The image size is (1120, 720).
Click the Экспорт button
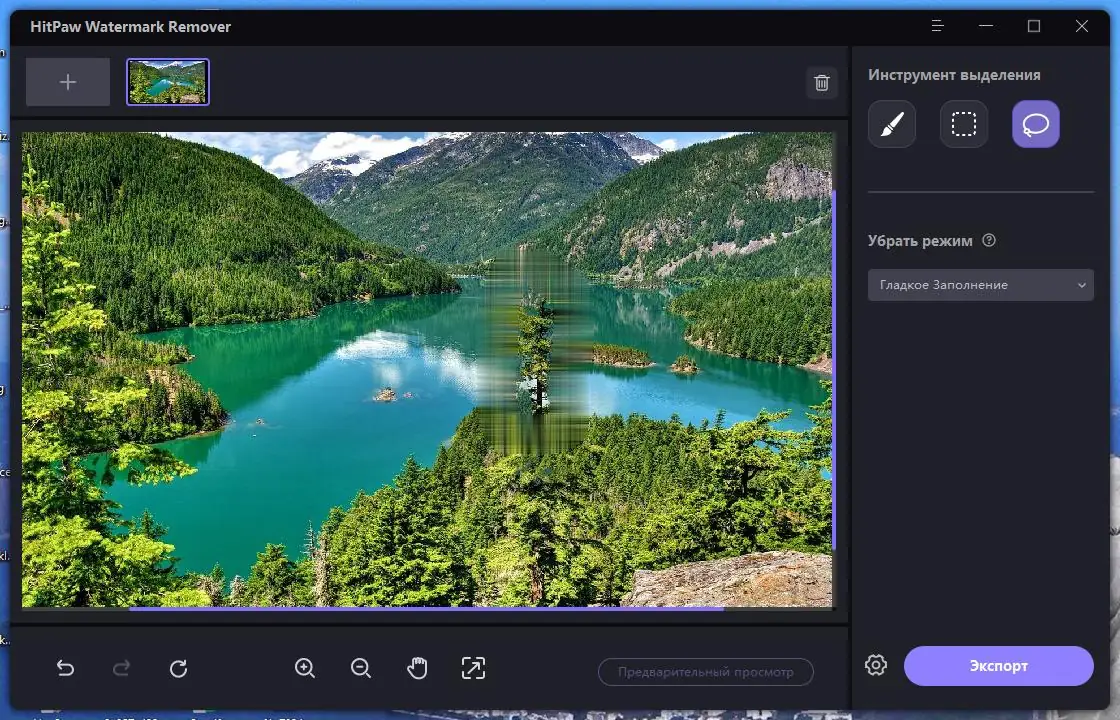coord(999,666)
